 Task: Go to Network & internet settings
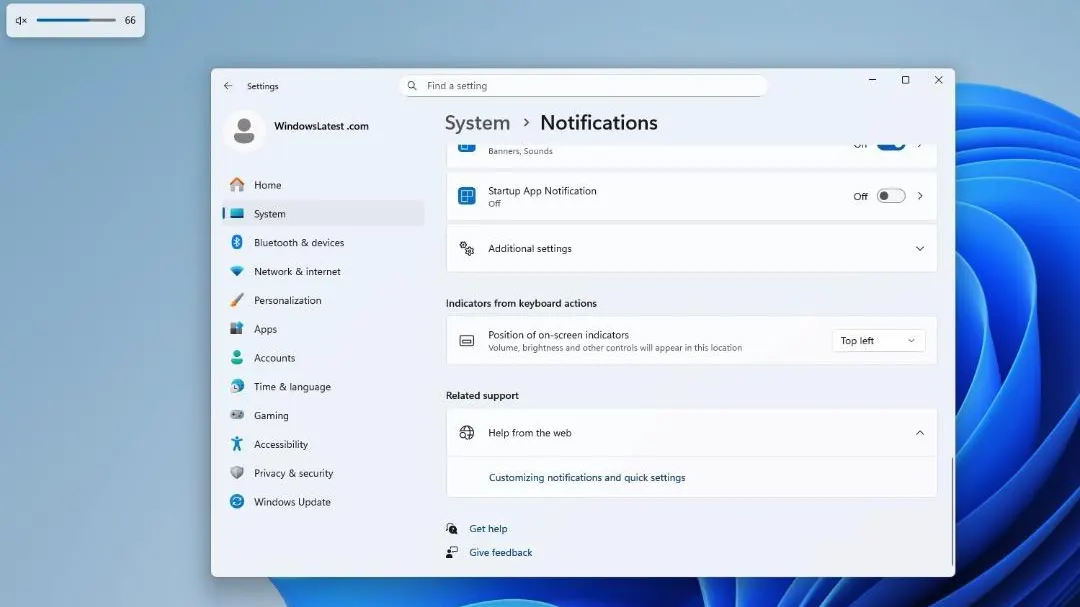click(296, 272)
